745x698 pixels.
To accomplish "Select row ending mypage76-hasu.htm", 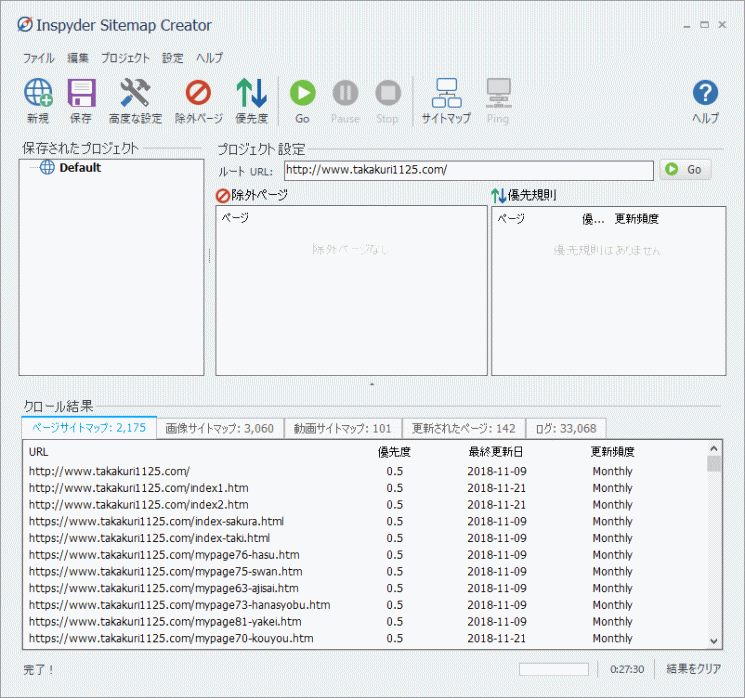I will tap(365, 555).
